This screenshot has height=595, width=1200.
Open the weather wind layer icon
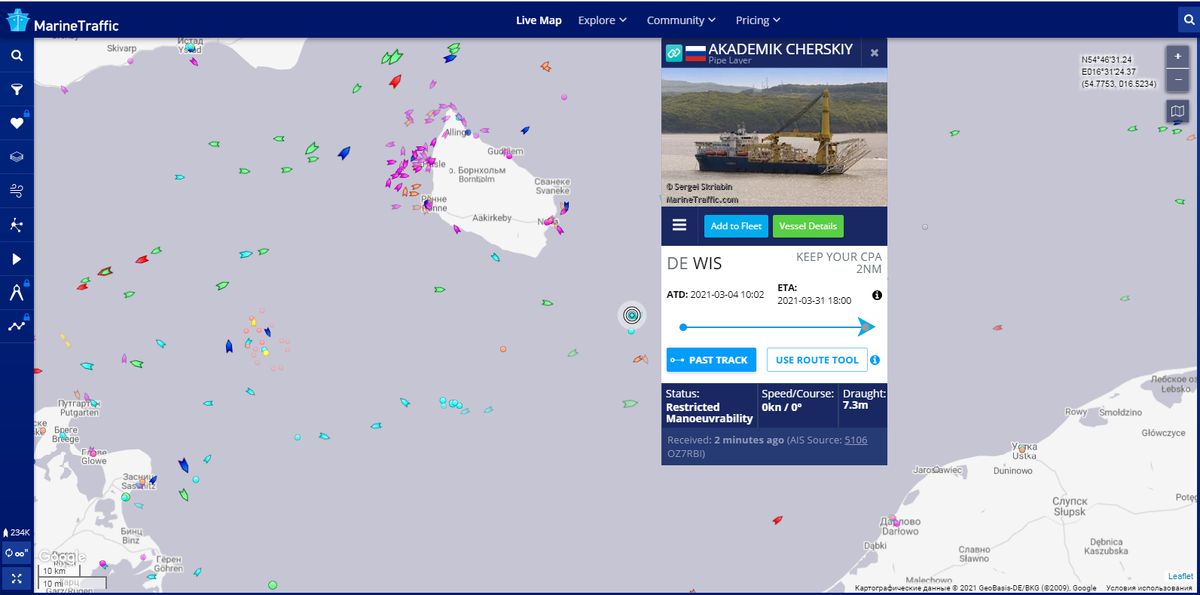pos(17,190)
